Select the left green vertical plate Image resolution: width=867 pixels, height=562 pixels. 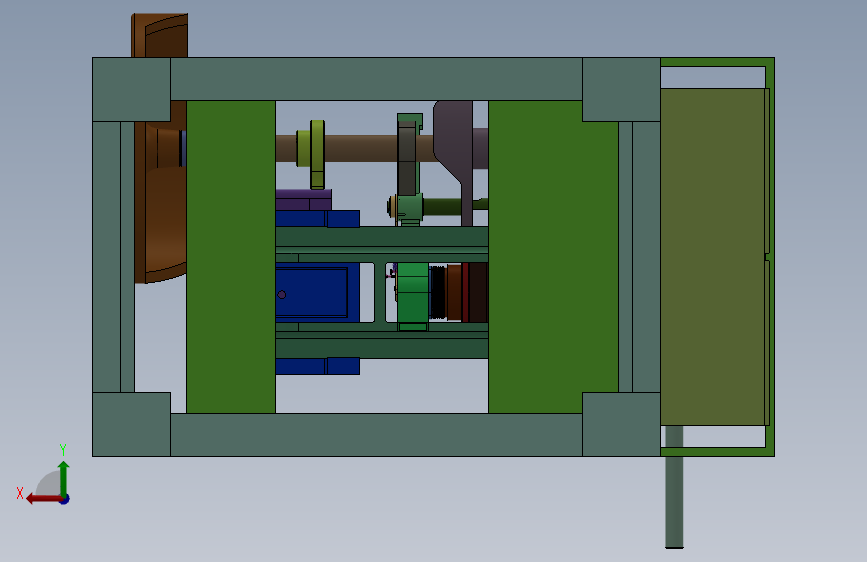click(x=231, y=257)
